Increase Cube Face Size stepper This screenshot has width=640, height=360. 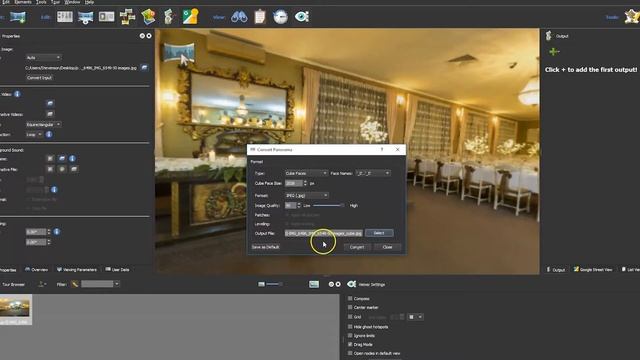tap(305, 182)
